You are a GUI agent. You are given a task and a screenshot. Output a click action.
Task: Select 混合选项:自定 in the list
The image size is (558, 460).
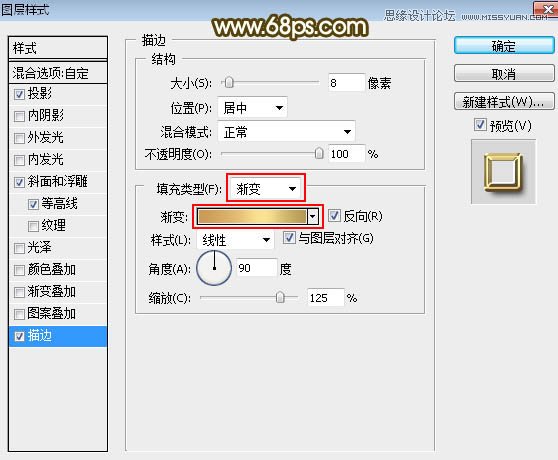tap(58, 73)
